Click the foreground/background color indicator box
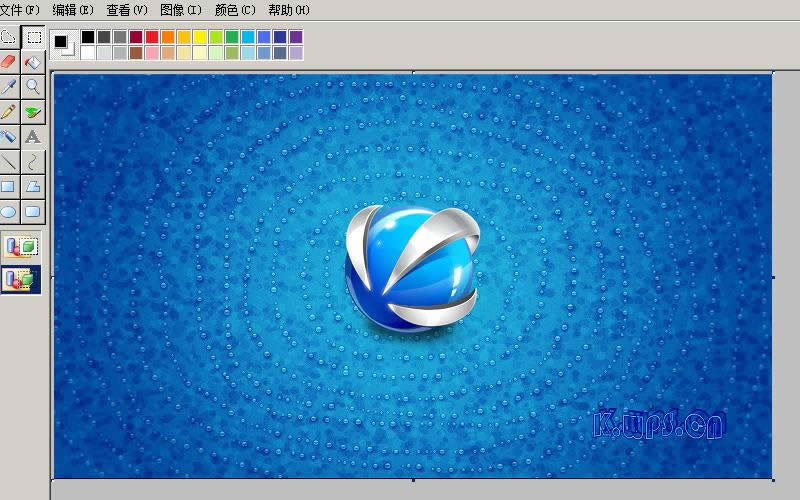Image resolution: width=800 pixels, height=500 pixels. [64, 45]
